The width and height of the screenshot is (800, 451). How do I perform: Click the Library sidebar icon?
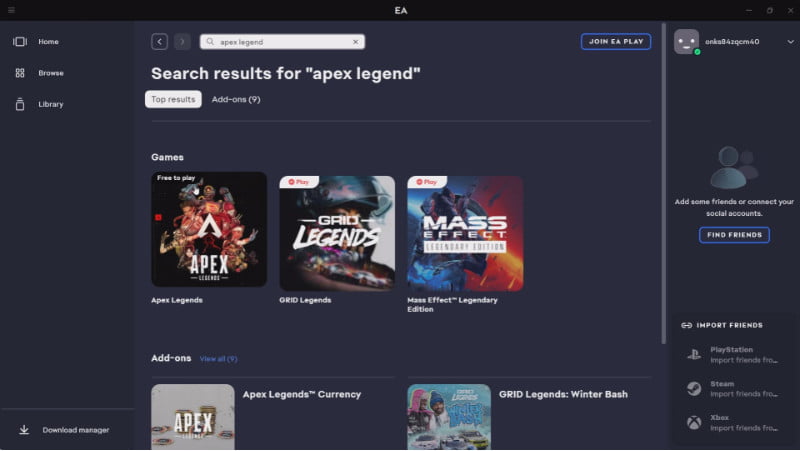tap(20, 104)
